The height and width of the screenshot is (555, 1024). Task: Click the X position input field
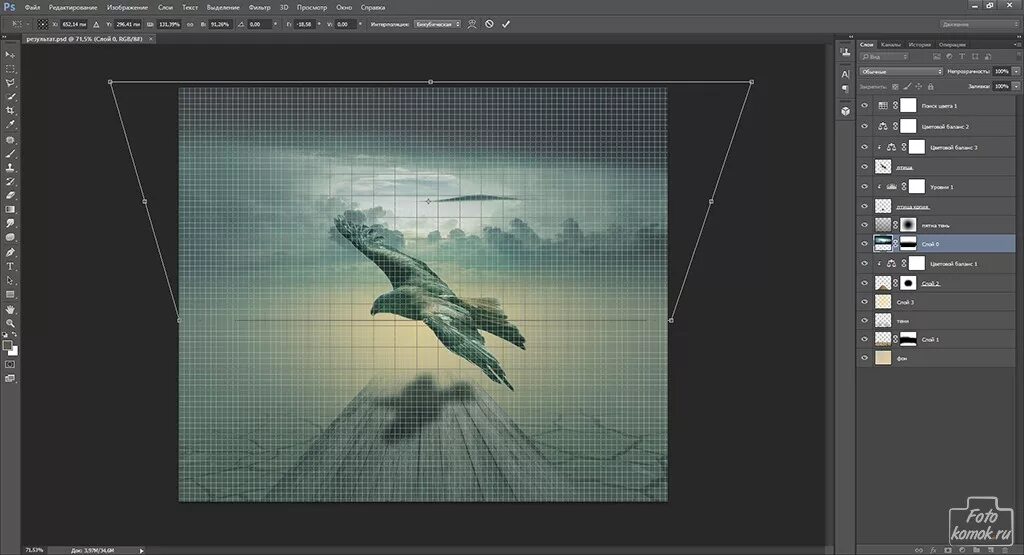[x=74, y=24]
